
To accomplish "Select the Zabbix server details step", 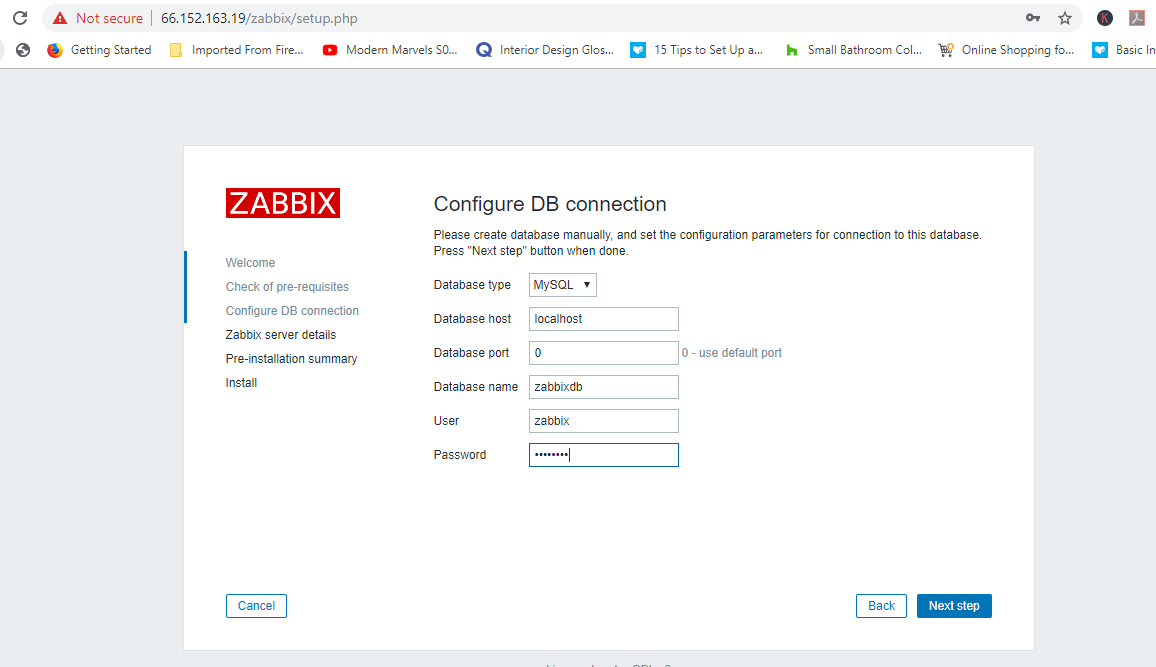I will click(x=281, y=335).
